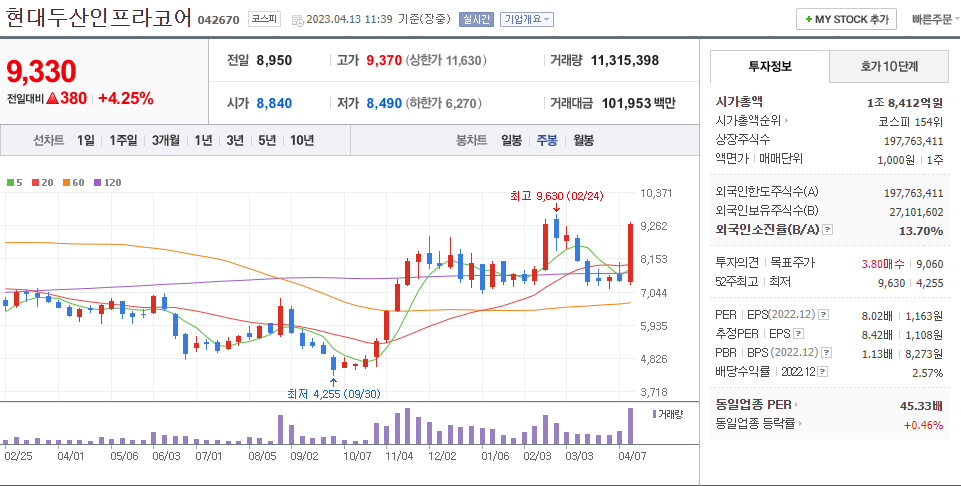Click the clock icon beside the date
The width and height of the screenshot is (961, 486).
coord(297,20)
